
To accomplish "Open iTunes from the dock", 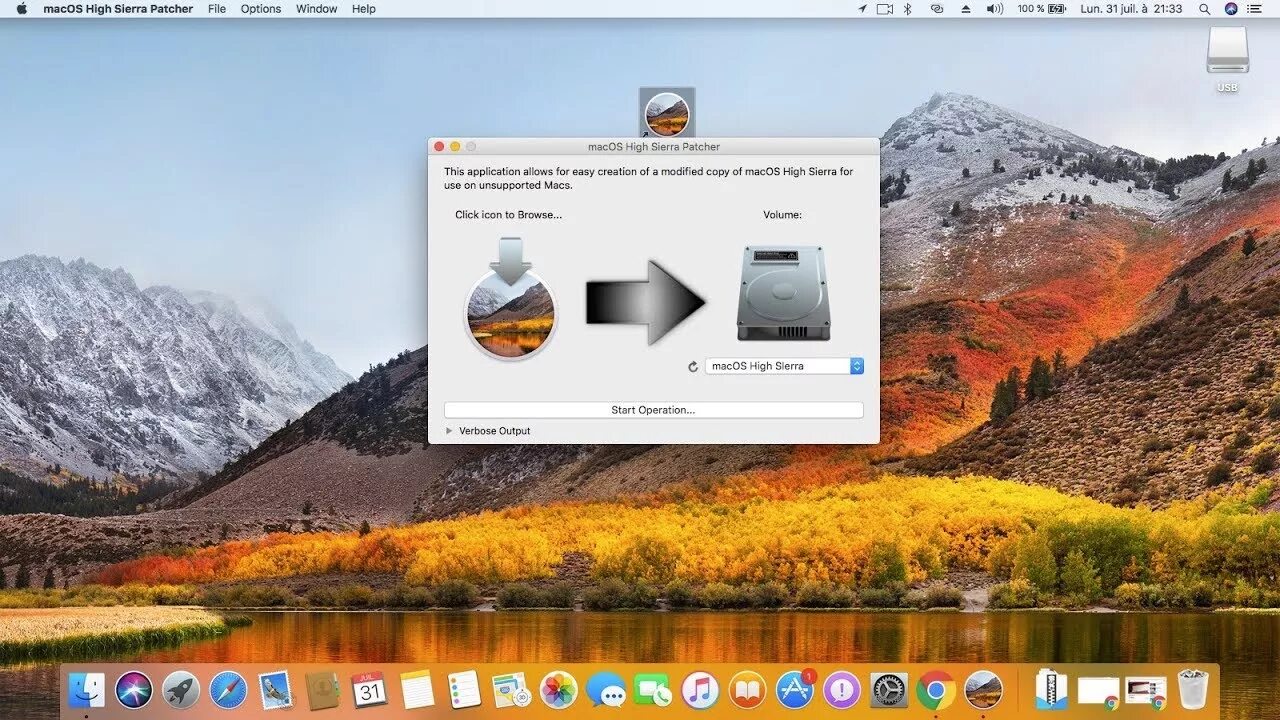I will tap(700, 690).
